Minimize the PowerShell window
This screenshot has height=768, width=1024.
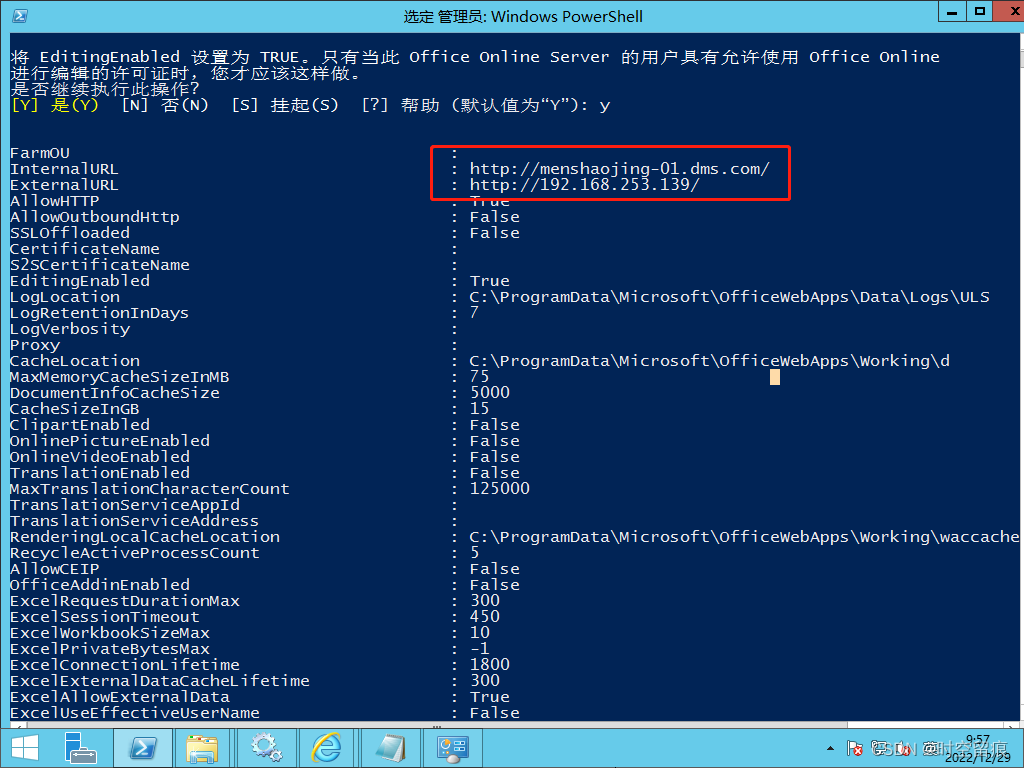coord(950,12)
